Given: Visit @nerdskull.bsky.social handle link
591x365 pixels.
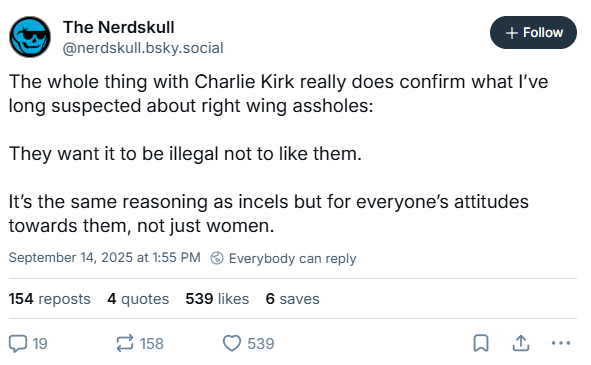Looking at the screenshot, I should [143, 48].
